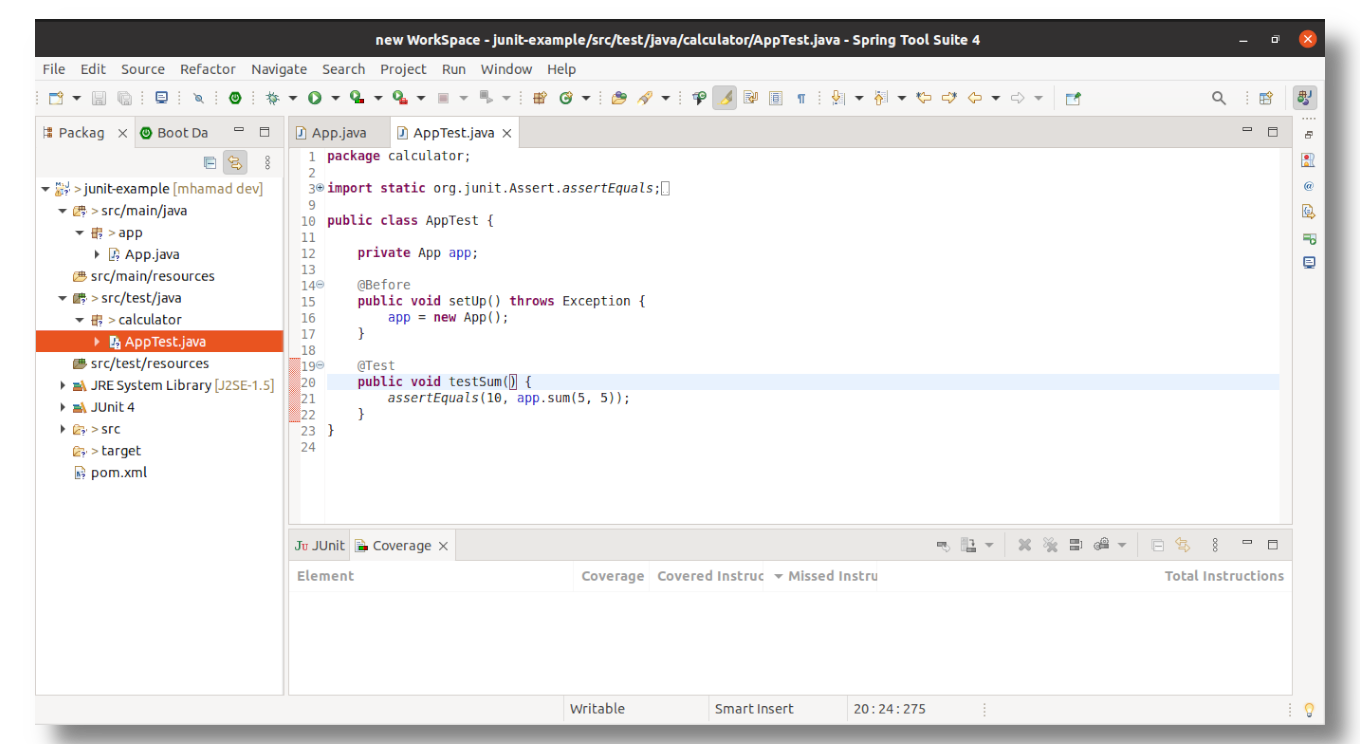Expand the JRE System Library node

63,385
